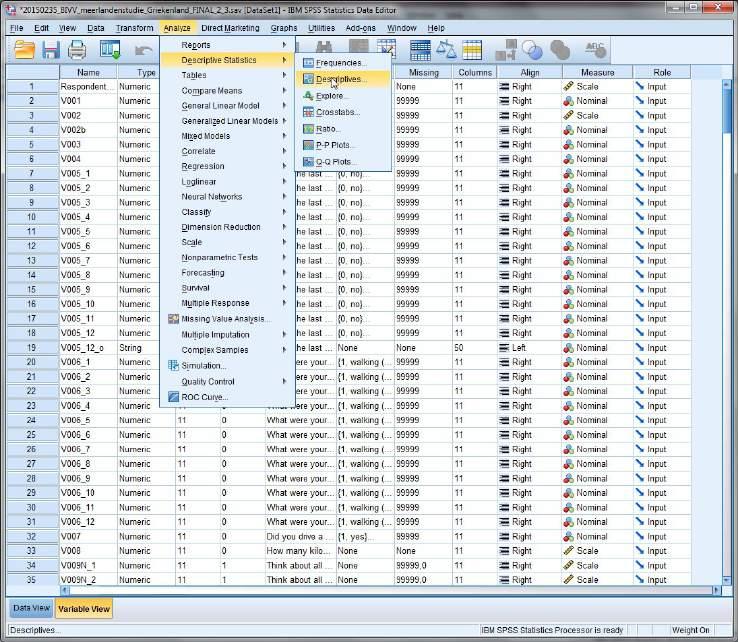The width and height of the screenshot is (738, 642).
Task: Click the vertical scrollbar down arrow
Action: click(726, 580)
